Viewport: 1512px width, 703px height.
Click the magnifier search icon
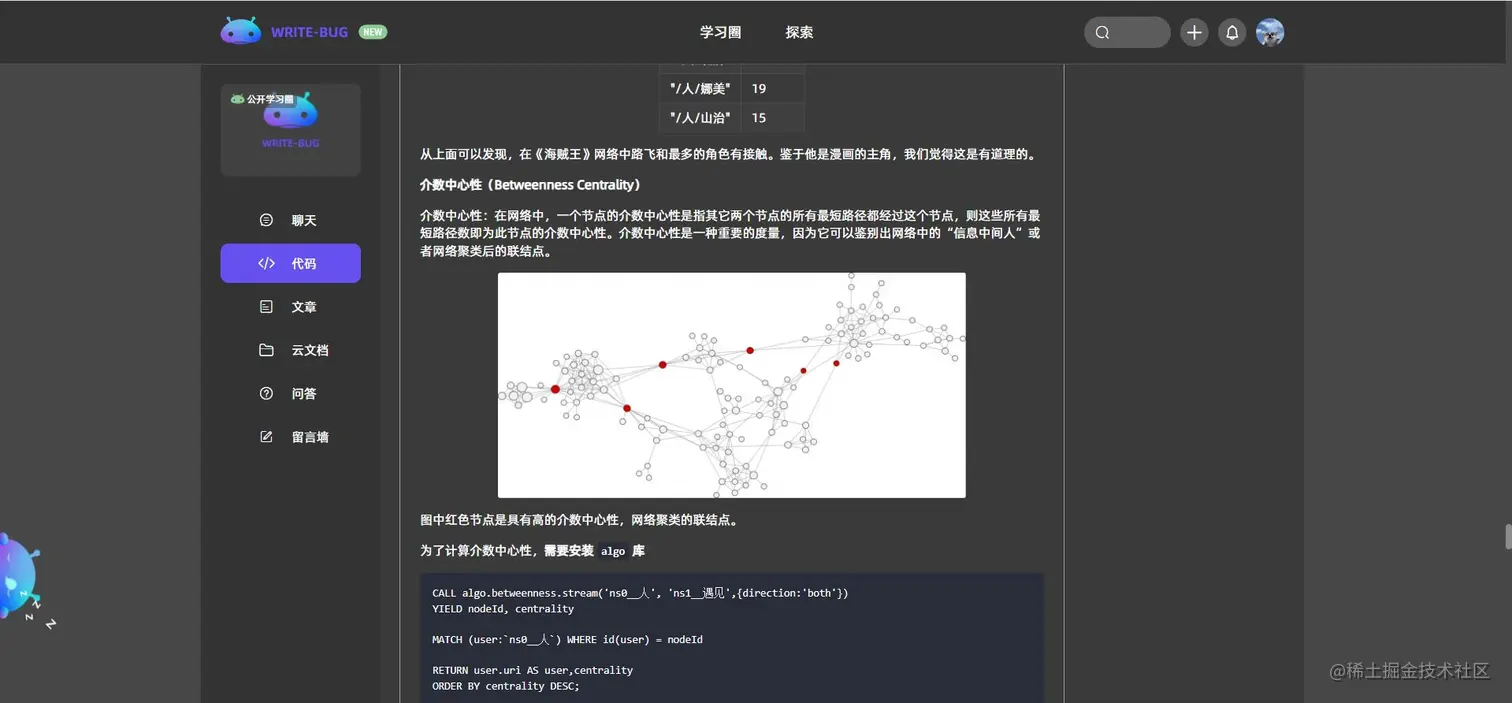[1102, 32]
